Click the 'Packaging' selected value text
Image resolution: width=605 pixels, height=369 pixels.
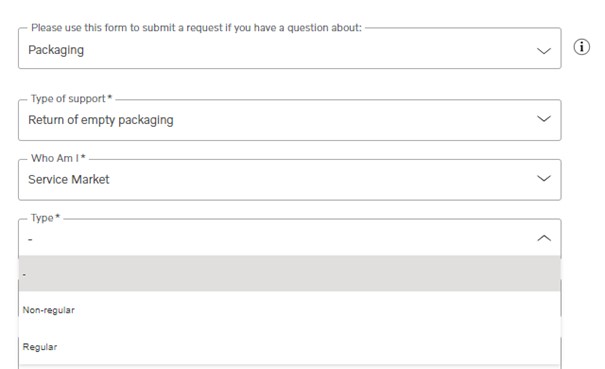(x=56, y=50)
